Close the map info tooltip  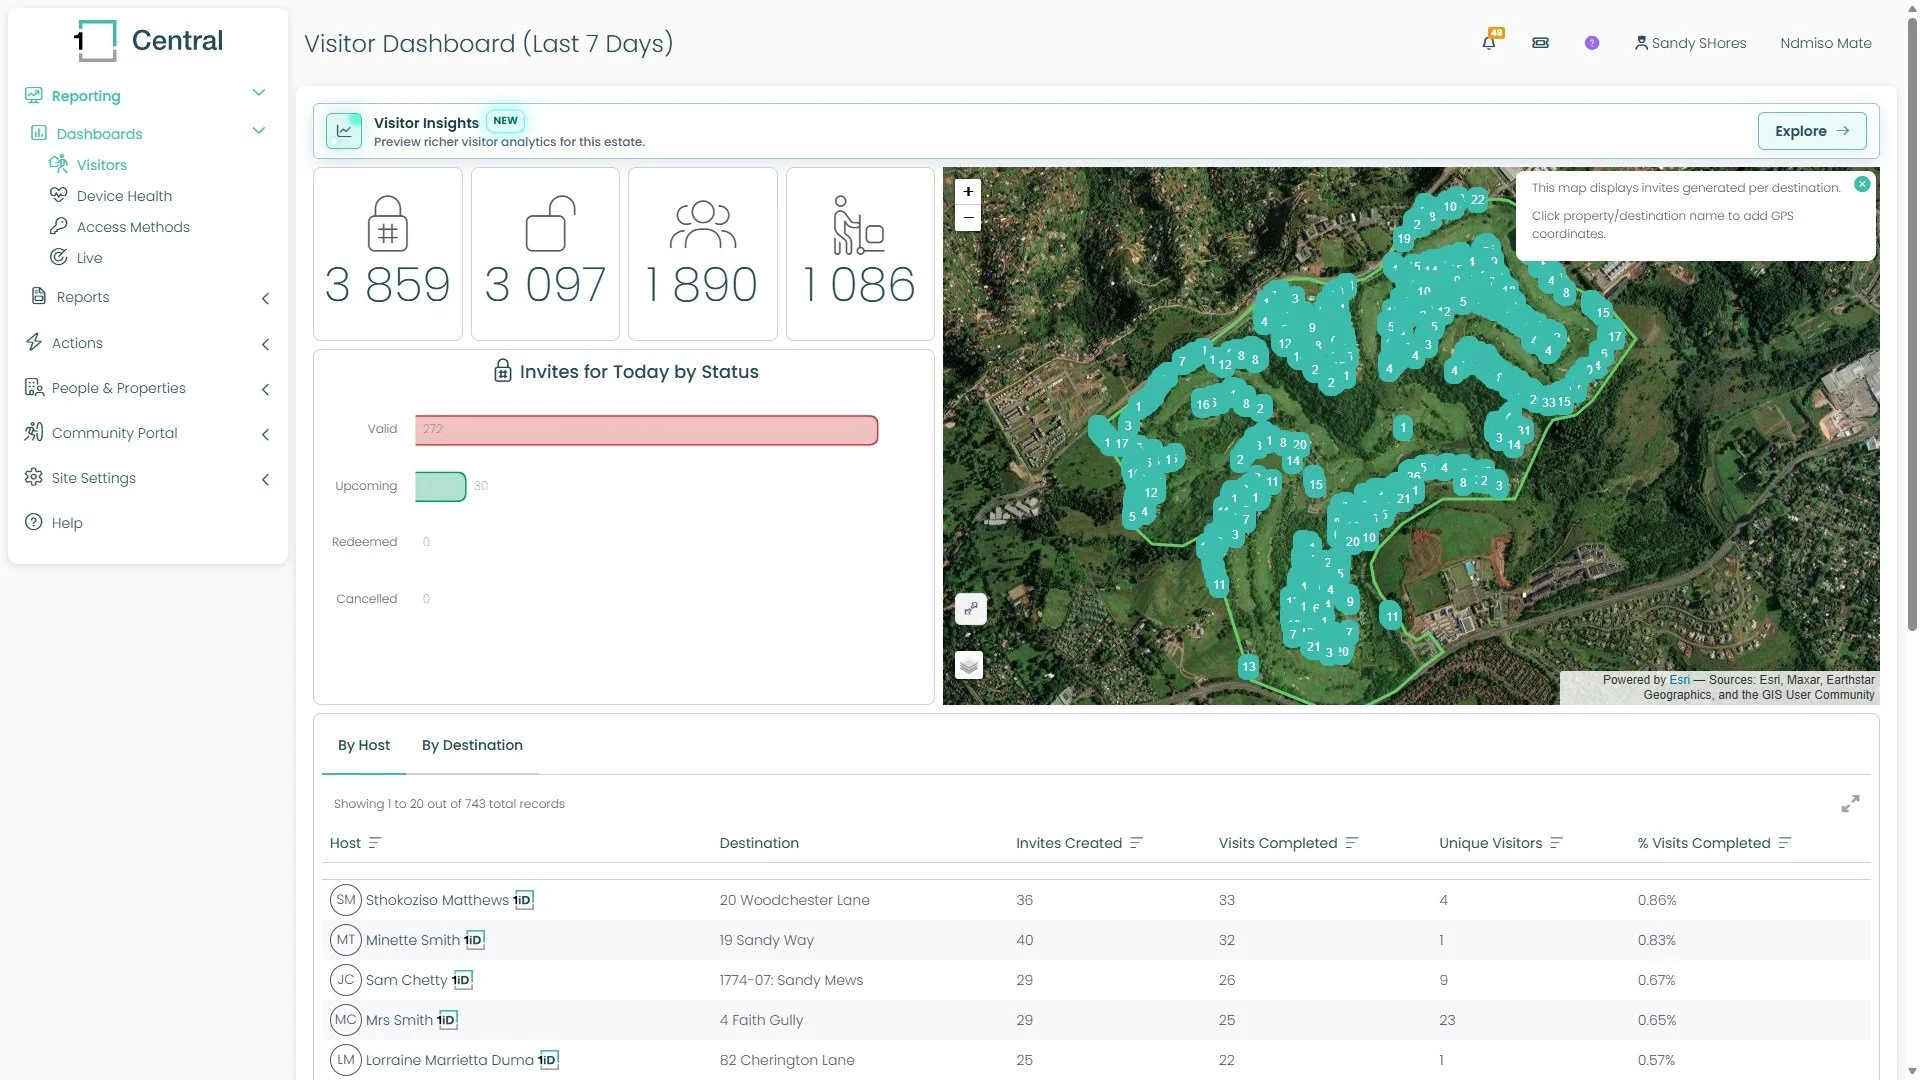point(1862,184)
